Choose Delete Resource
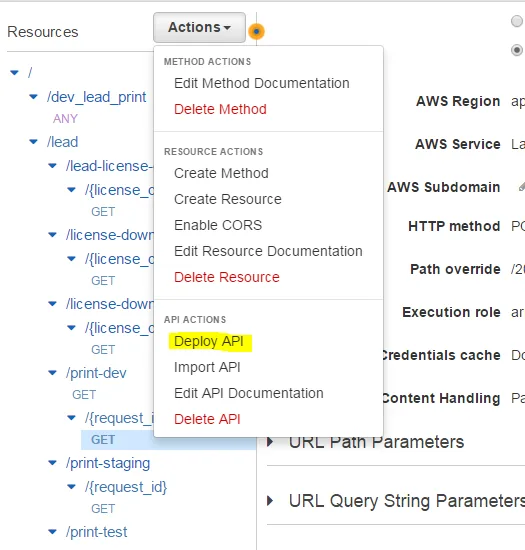Screen dimensions: 525x550 tap(227, 277)
